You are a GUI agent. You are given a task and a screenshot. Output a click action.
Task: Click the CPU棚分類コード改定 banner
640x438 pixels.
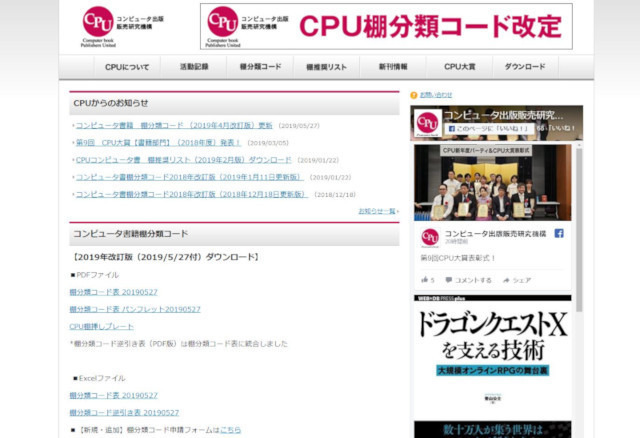pos(386,27)
